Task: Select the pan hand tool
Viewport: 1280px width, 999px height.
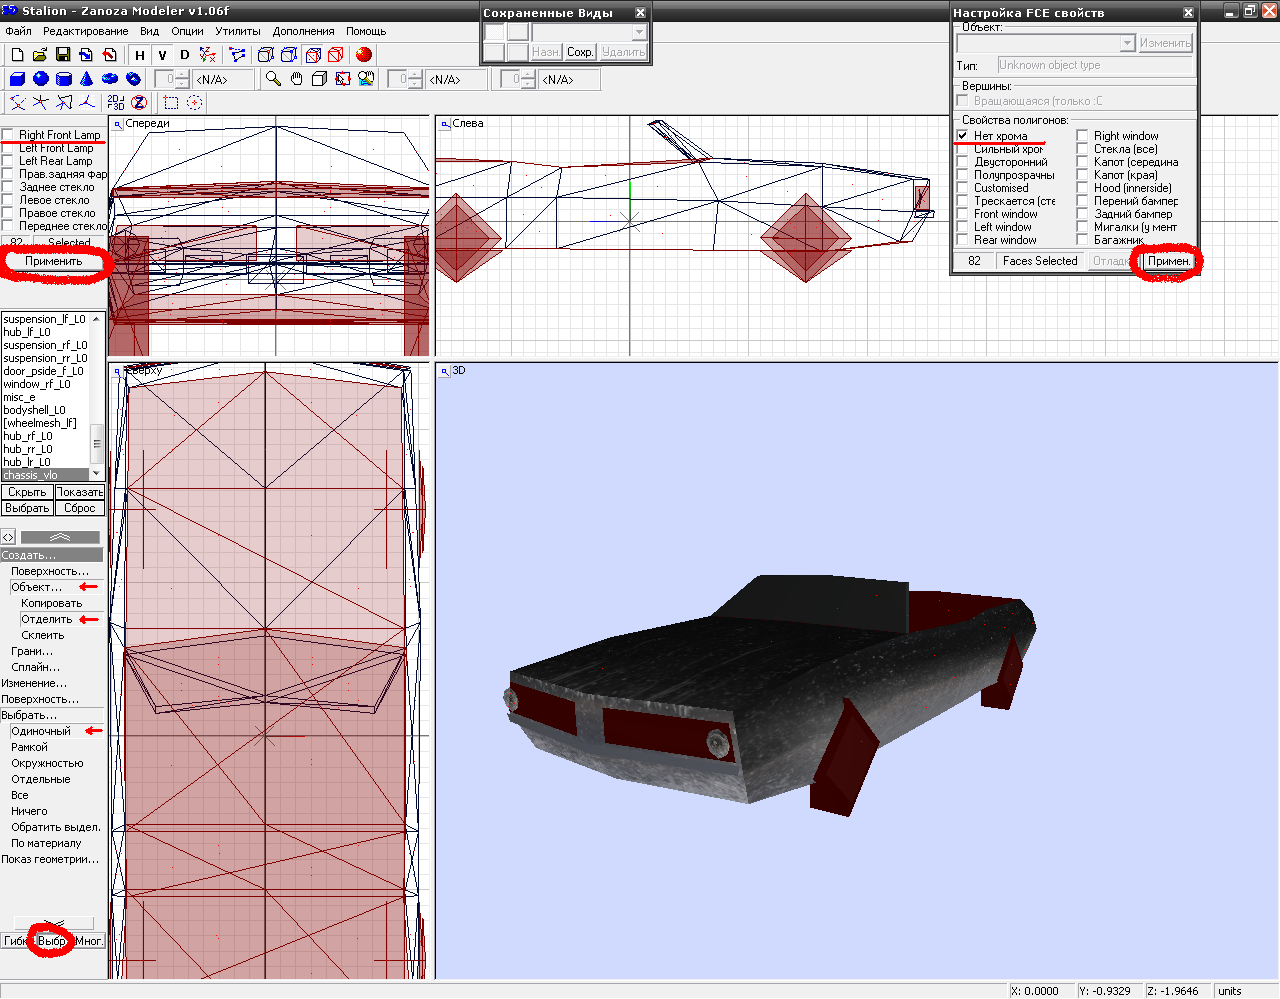Action: coord(296,79)
